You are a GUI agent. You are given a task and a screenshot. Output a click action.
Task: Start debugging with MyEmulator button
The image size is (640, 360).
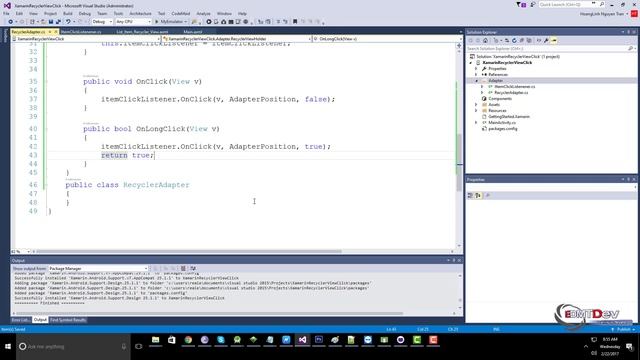point(171,22)
